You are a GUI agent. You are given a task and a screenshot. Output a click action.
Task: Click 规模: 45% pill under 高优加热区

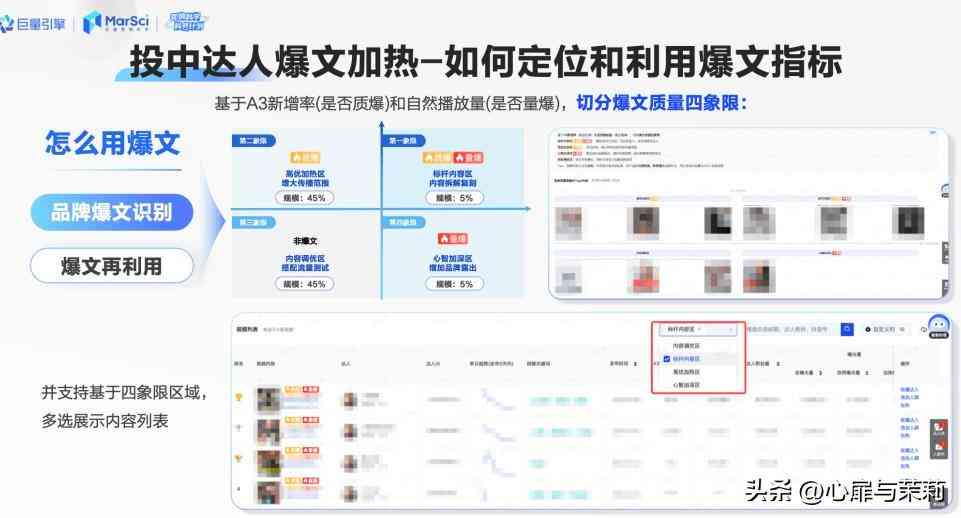[x=305, y=198]
